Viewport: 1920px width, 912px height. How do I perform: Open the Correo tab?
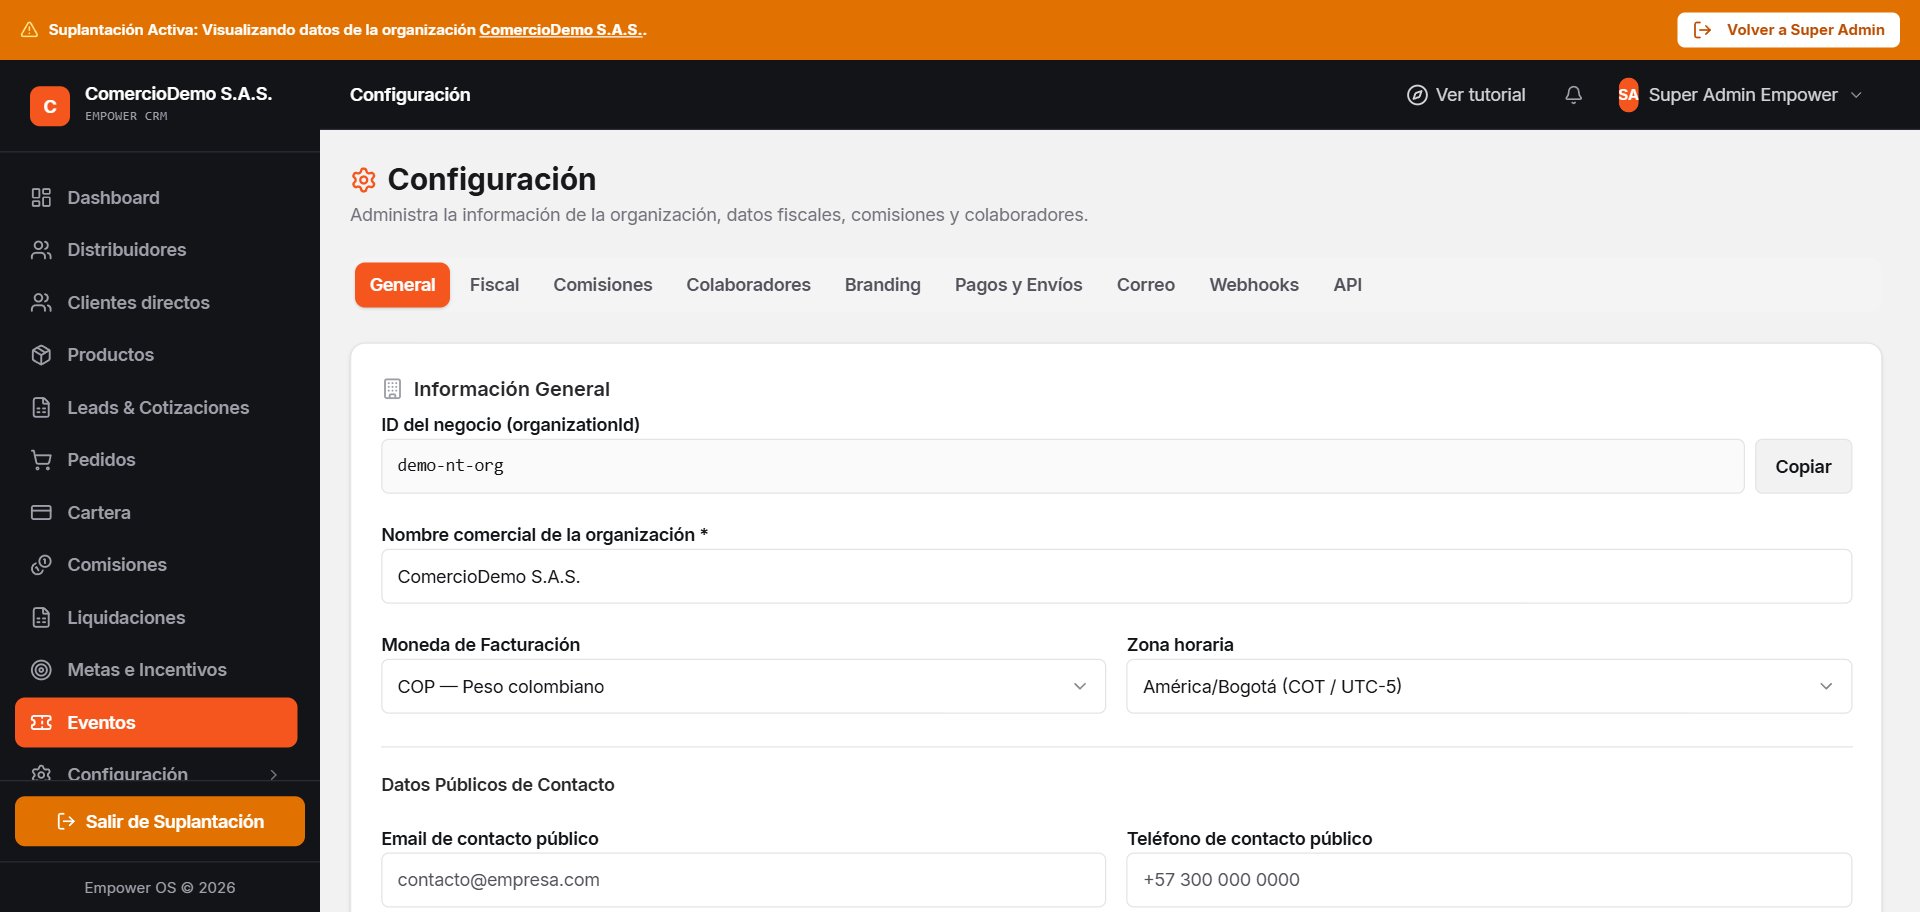1145,285
